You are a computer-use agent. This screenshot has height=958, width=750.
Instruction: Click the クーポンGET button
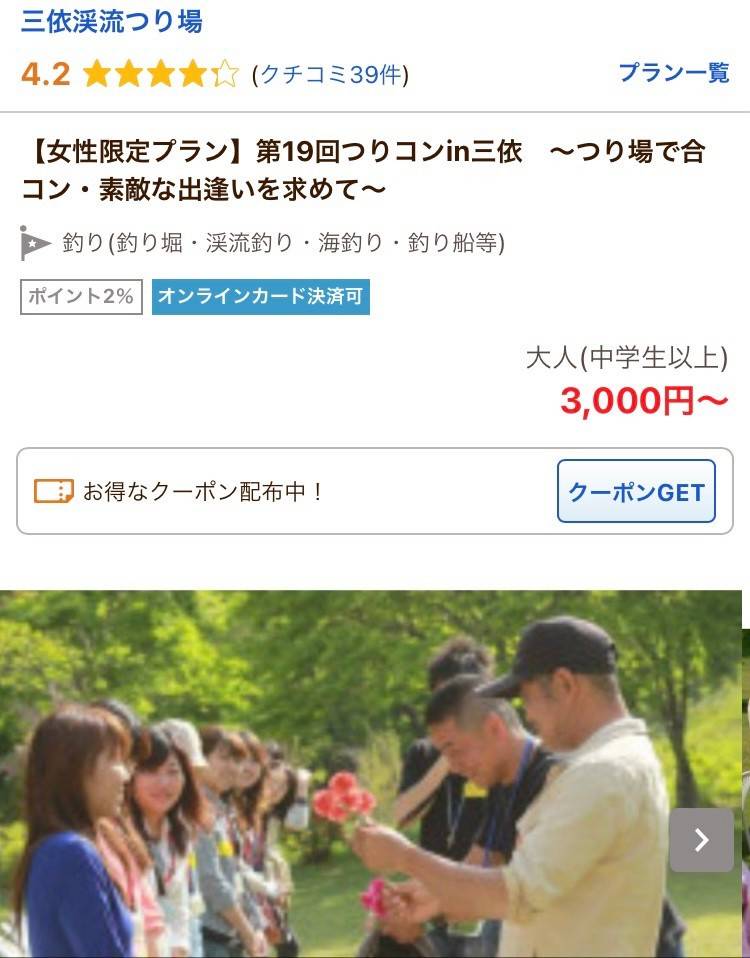[x=636, y=491]
